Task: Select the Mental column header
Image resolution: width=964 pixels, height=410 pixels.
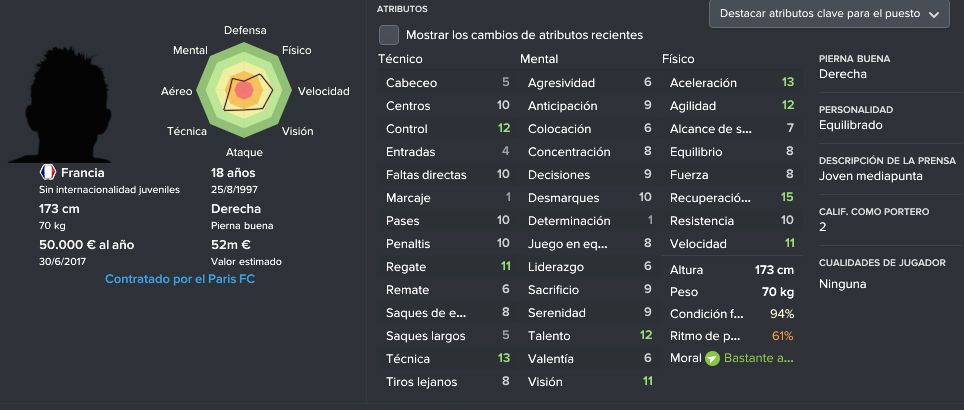Action: (x=539, y=59)
